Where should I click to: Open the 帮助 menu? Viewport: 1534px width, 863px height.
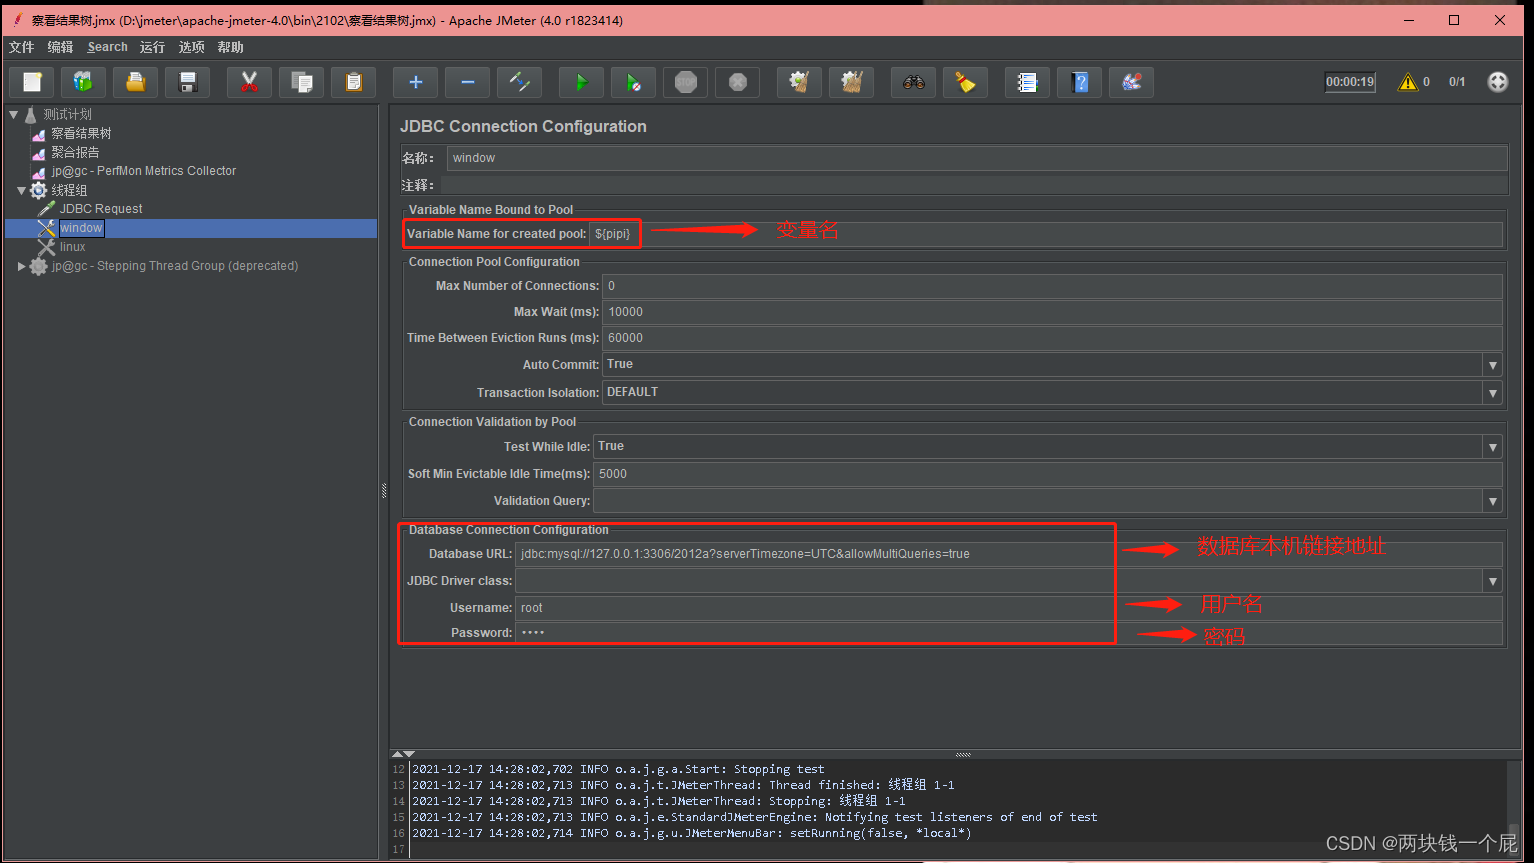tap(230, 47)
